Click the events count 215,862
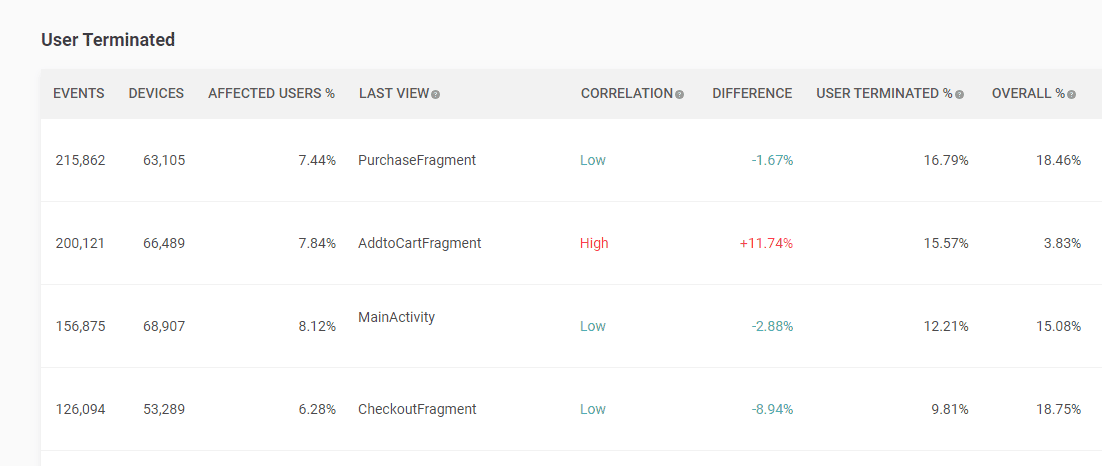The height and width of the screenshot is (466, 1102). tap(80, 160)
